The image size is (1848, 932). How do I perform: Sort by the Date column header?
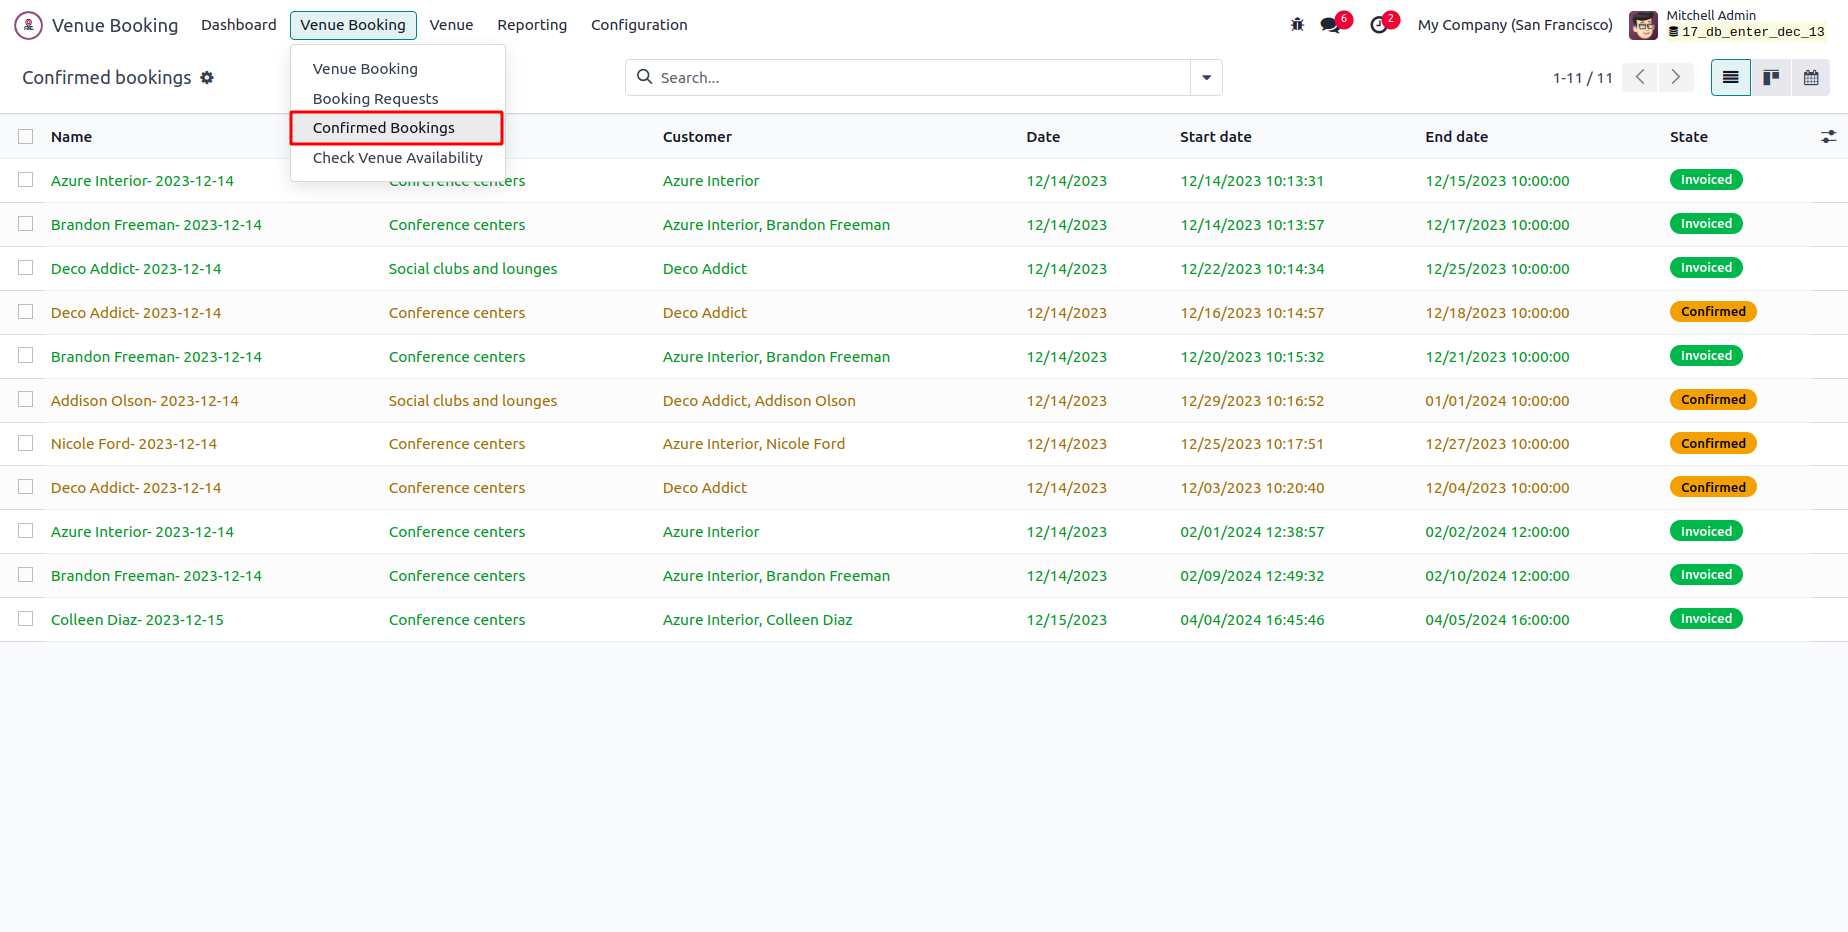coord(1043,137)
